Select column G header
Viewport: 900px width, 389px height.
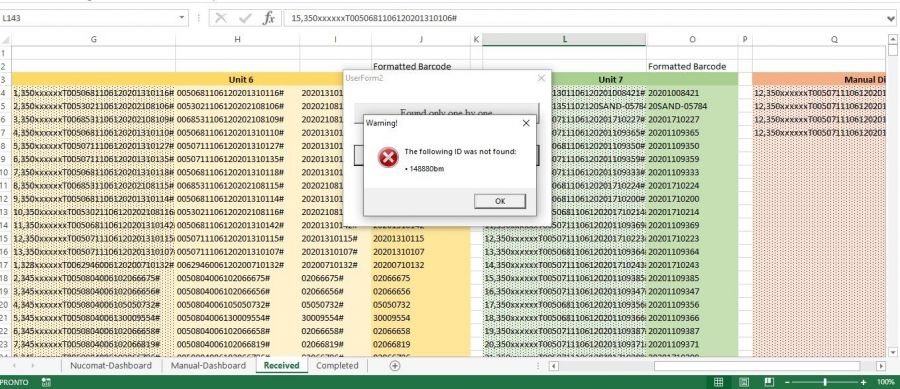94,39
